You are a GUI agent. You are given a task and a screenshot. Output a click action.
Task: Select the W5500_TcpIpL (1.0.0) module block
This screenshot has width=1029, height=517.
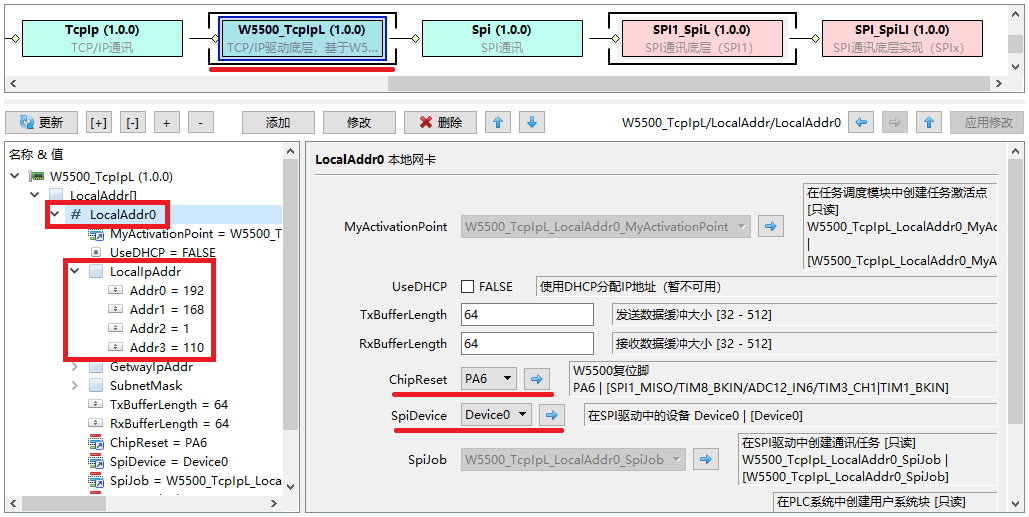[302, 38]
